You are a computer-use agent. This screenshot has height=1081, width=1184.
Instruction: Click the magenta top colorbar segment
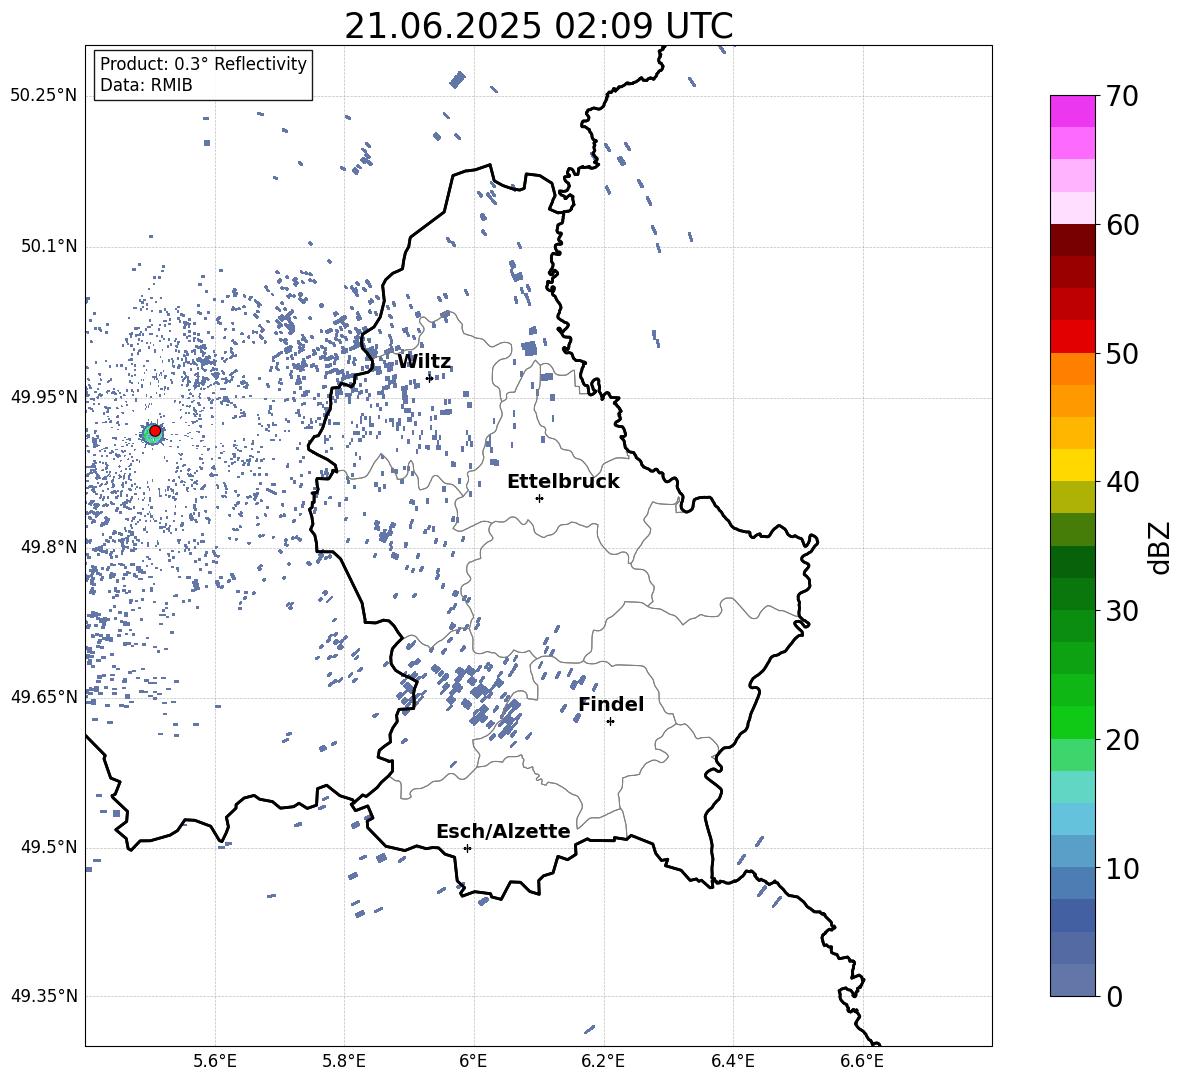coord(1072,112)
